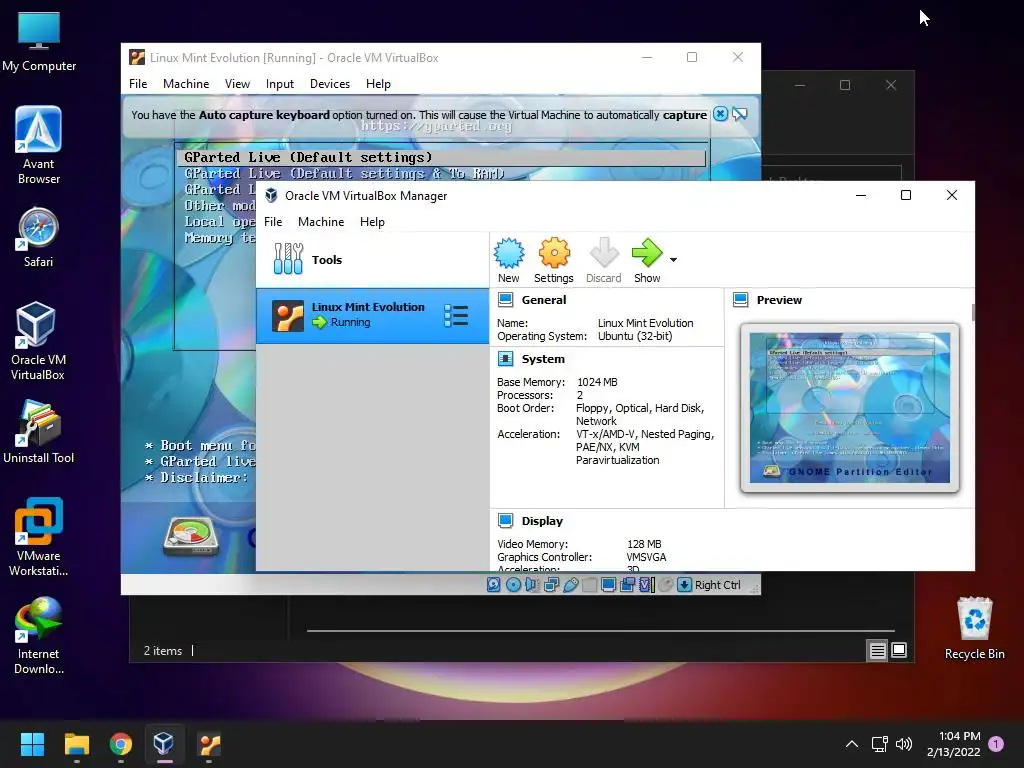Open the Recycle Bin desktop icon
The height and width of the screenshot is (768, 1024).
(x=974, y=628)
